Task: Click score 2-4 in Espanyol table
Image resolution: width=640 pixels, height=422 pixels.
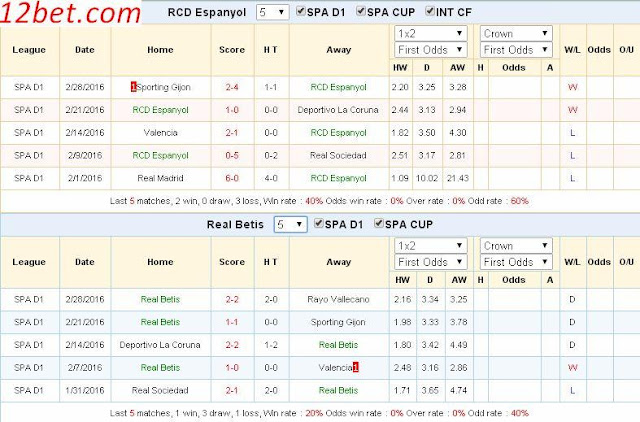Action: point(232,87)
